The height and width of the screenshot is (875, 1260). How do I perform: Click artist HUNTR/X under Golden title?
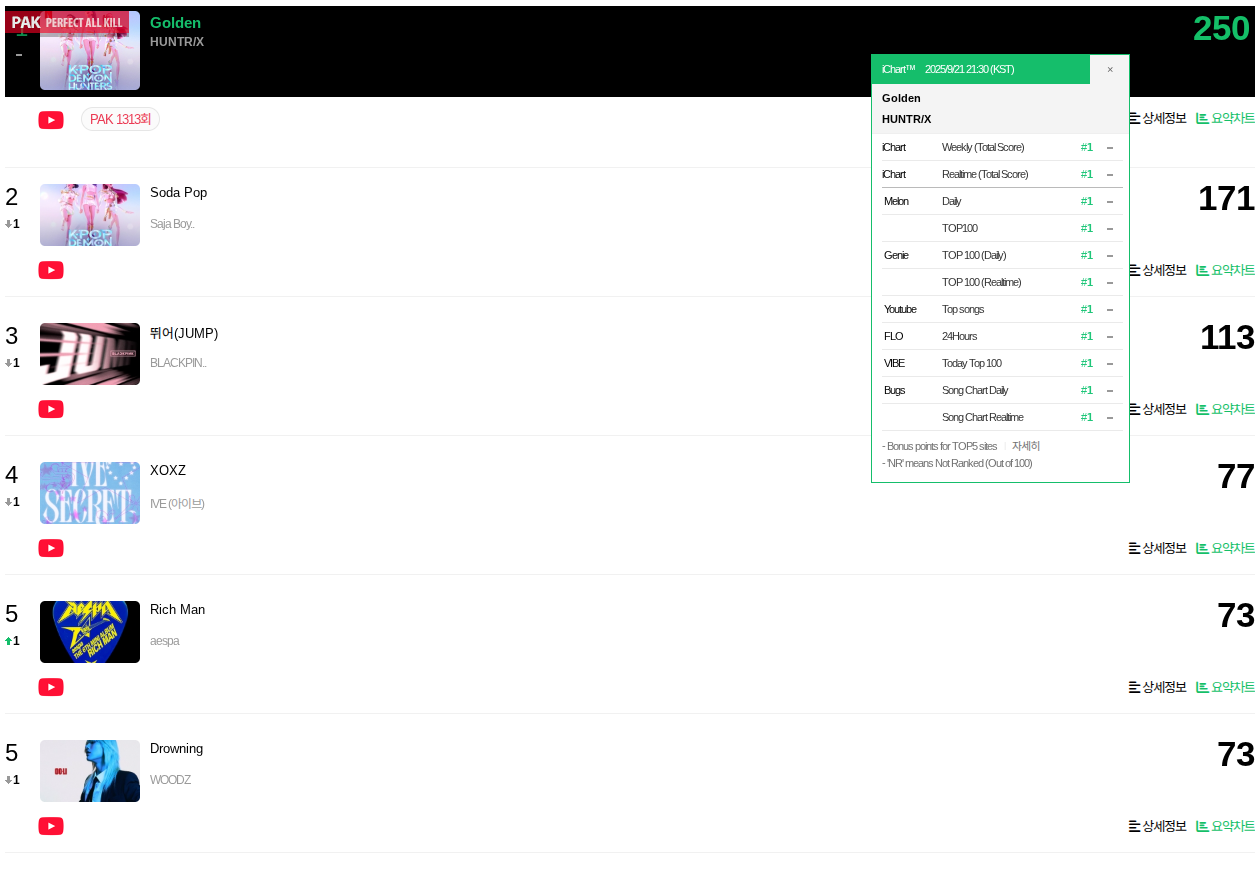[x=177, y=42]
